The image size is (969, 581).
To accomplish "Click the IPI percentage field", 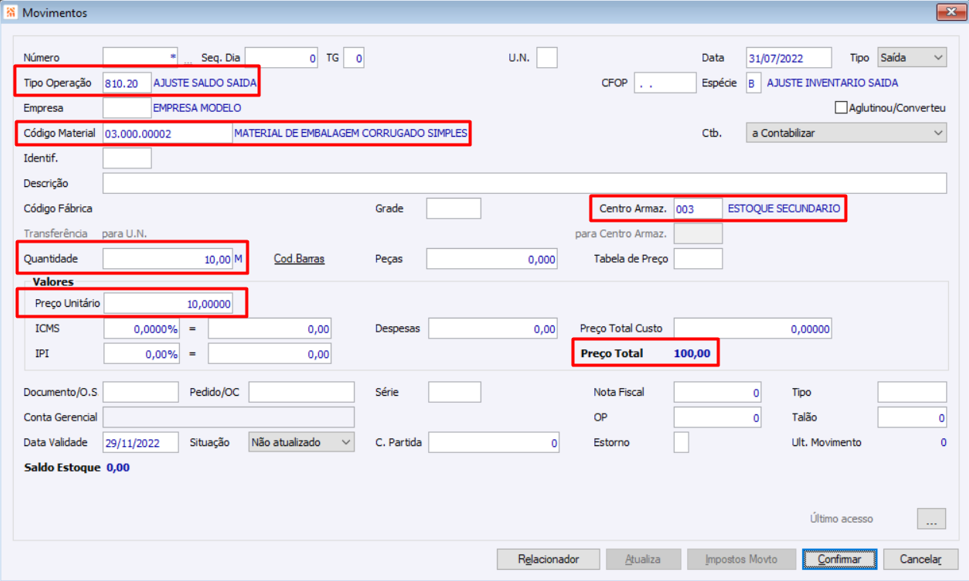I will pyautogui.click(x=142, y=354).
